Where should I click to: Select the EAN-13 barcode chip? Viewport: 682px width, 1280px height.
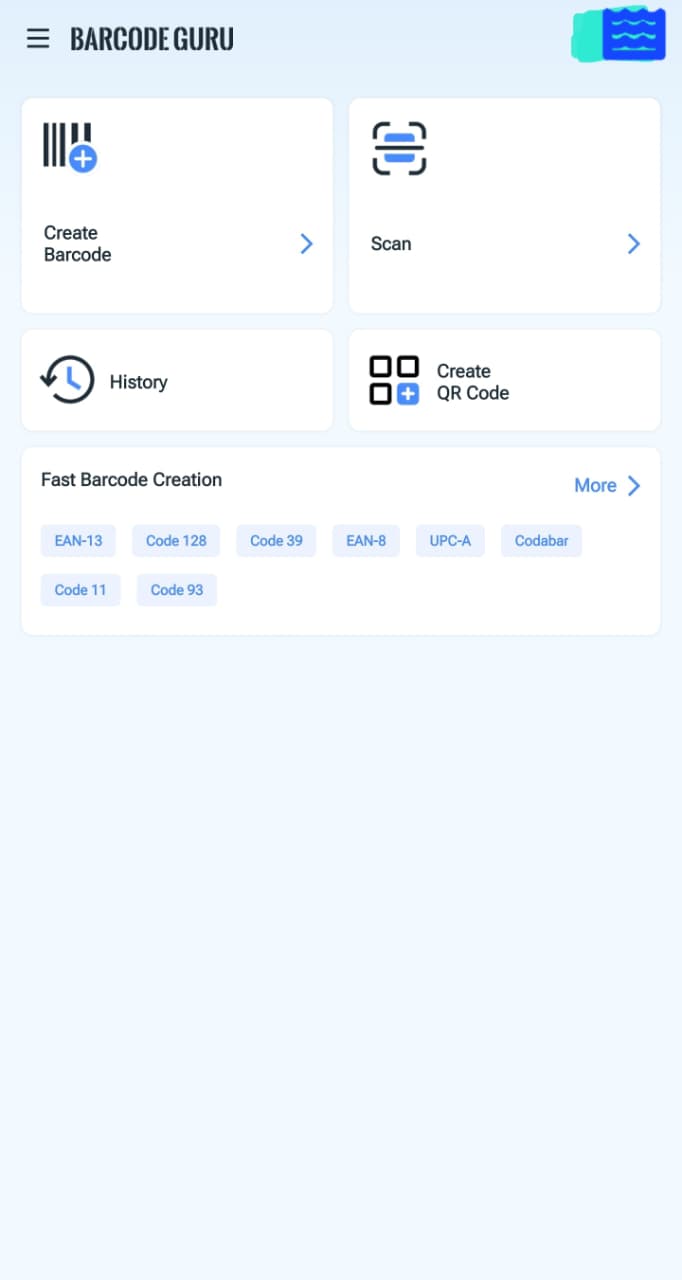point(78,541)
